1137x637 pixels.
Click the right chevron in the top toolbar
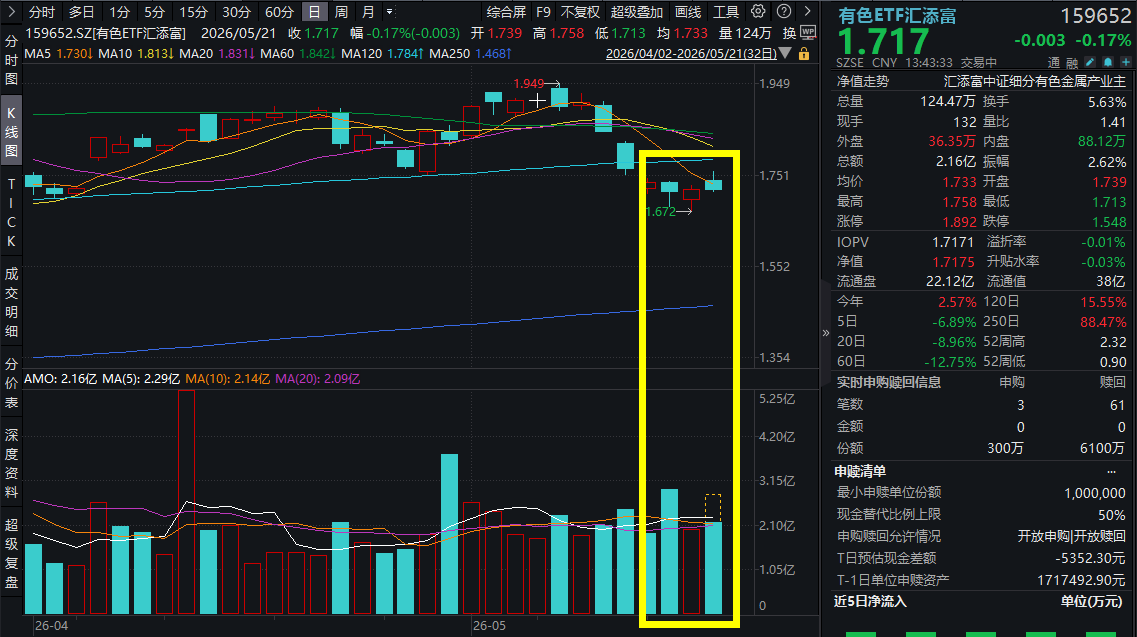[x=807, y=11]
